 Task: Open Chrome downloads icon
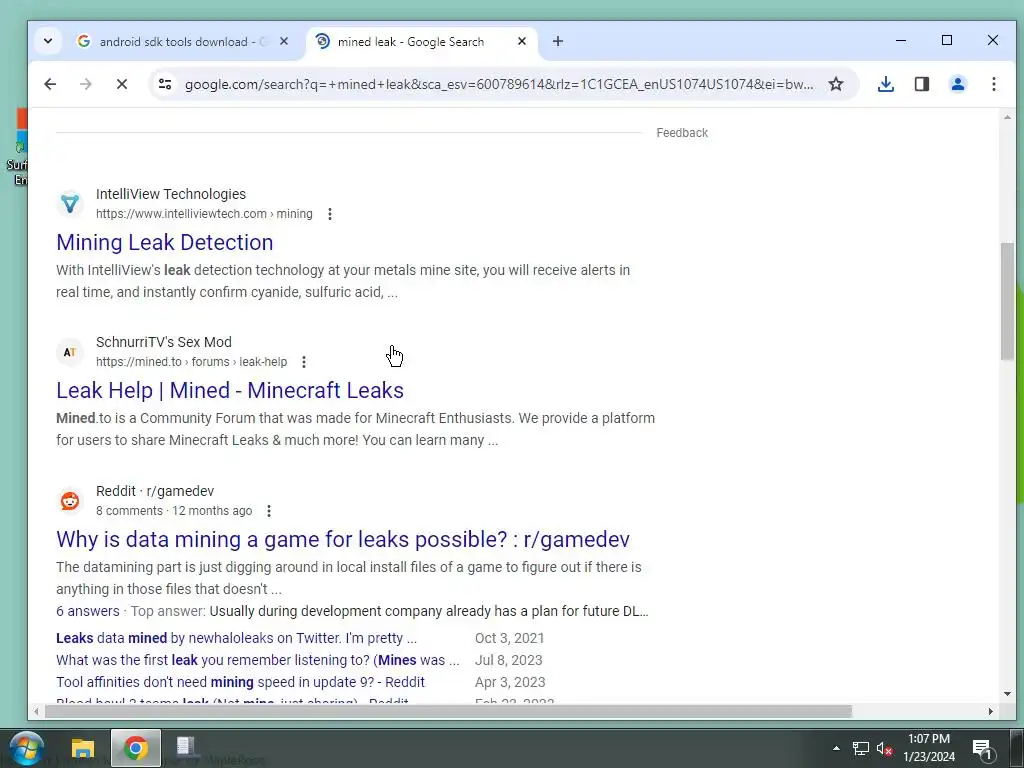(886, 84)
